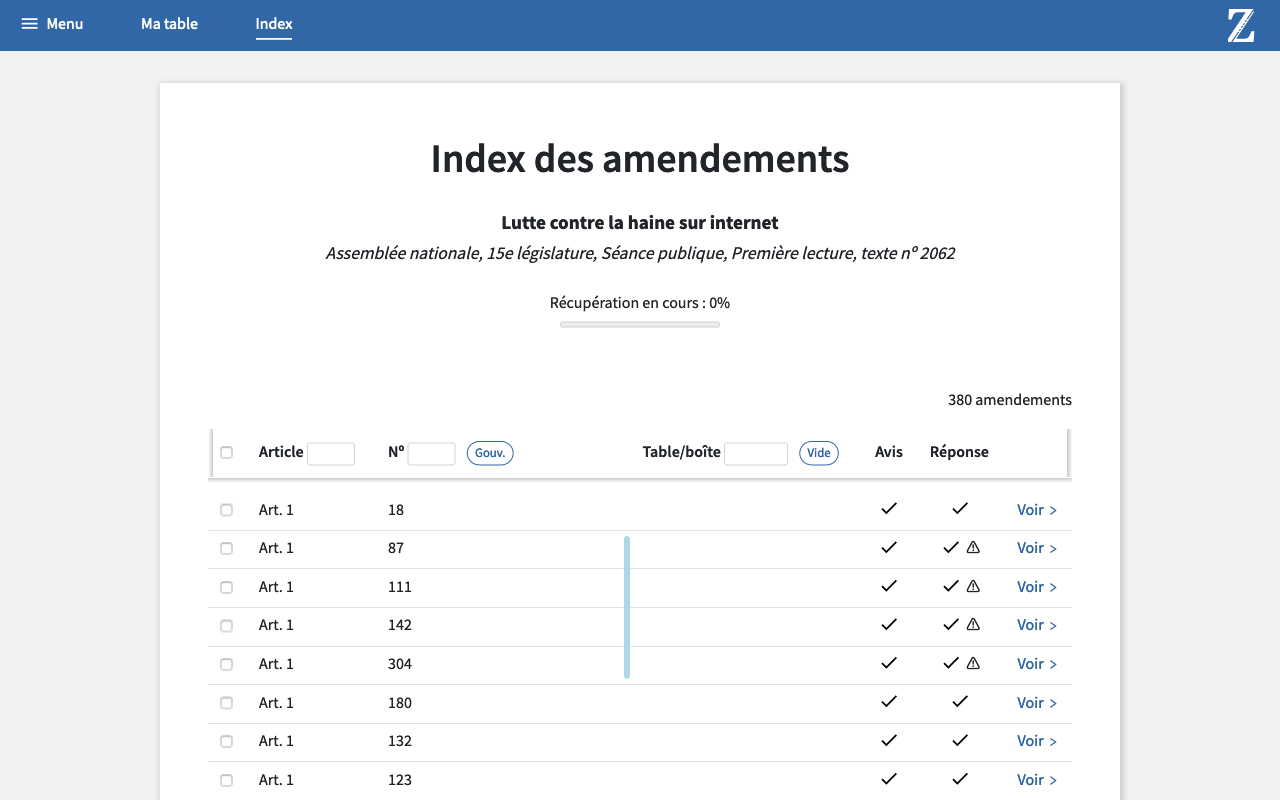Click warning triangle on amendment 87
Viewport: 1280px width, 800px height.
point(973,548)
